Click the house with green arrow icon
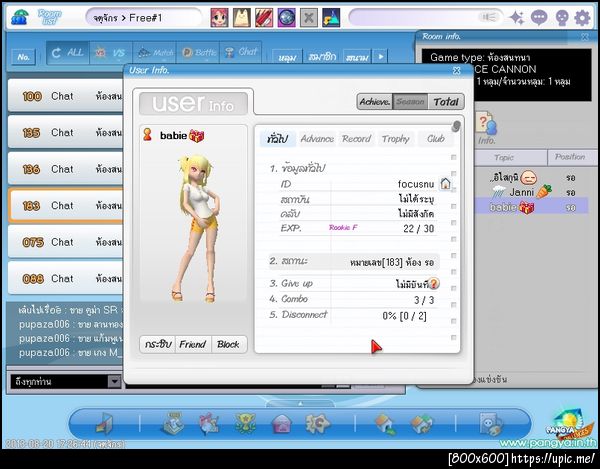The height and width of the screenshot is (469, 600). point(385,424)
